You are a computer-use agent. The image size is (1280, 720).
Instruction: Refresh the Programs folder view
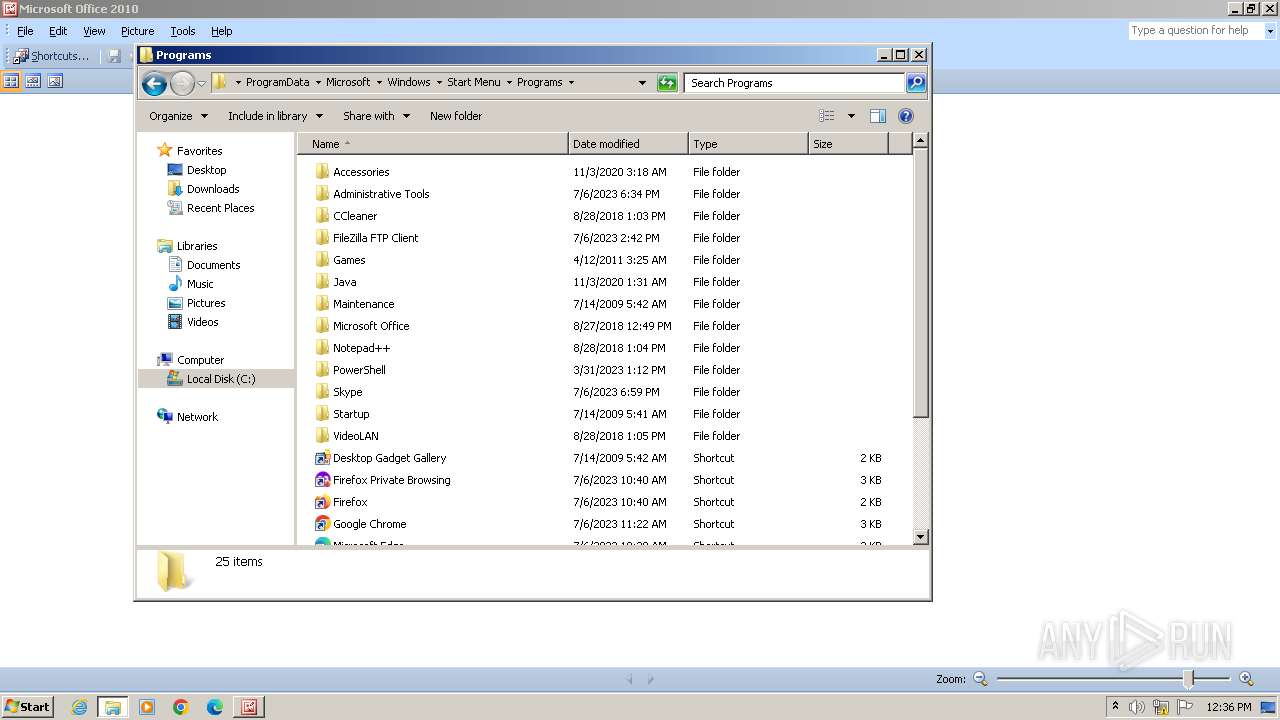[667, 83]
